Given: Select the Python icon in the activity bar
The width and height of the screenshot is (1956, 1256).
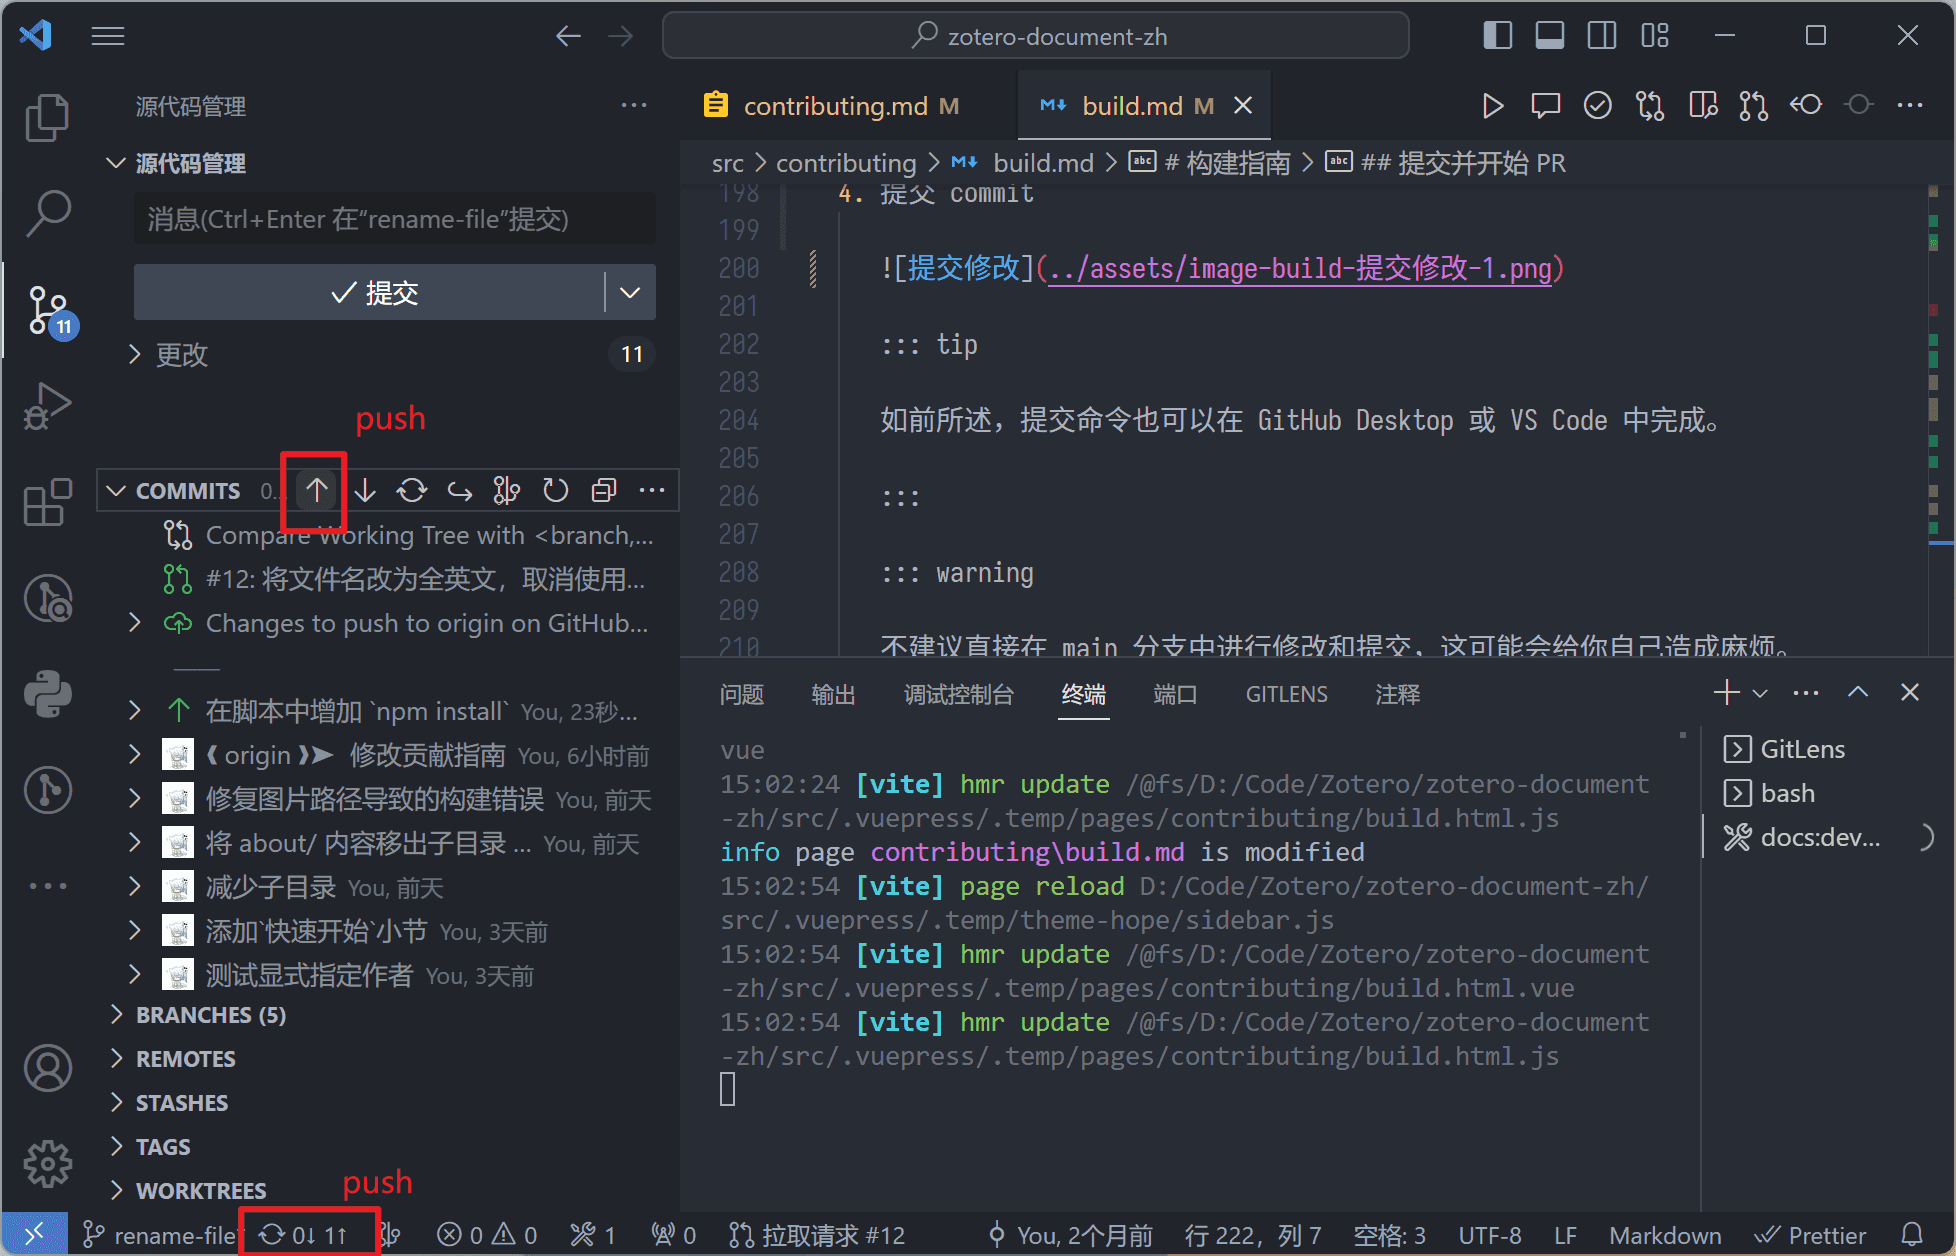Looking at the screenshot, I should tap(47, 693).
